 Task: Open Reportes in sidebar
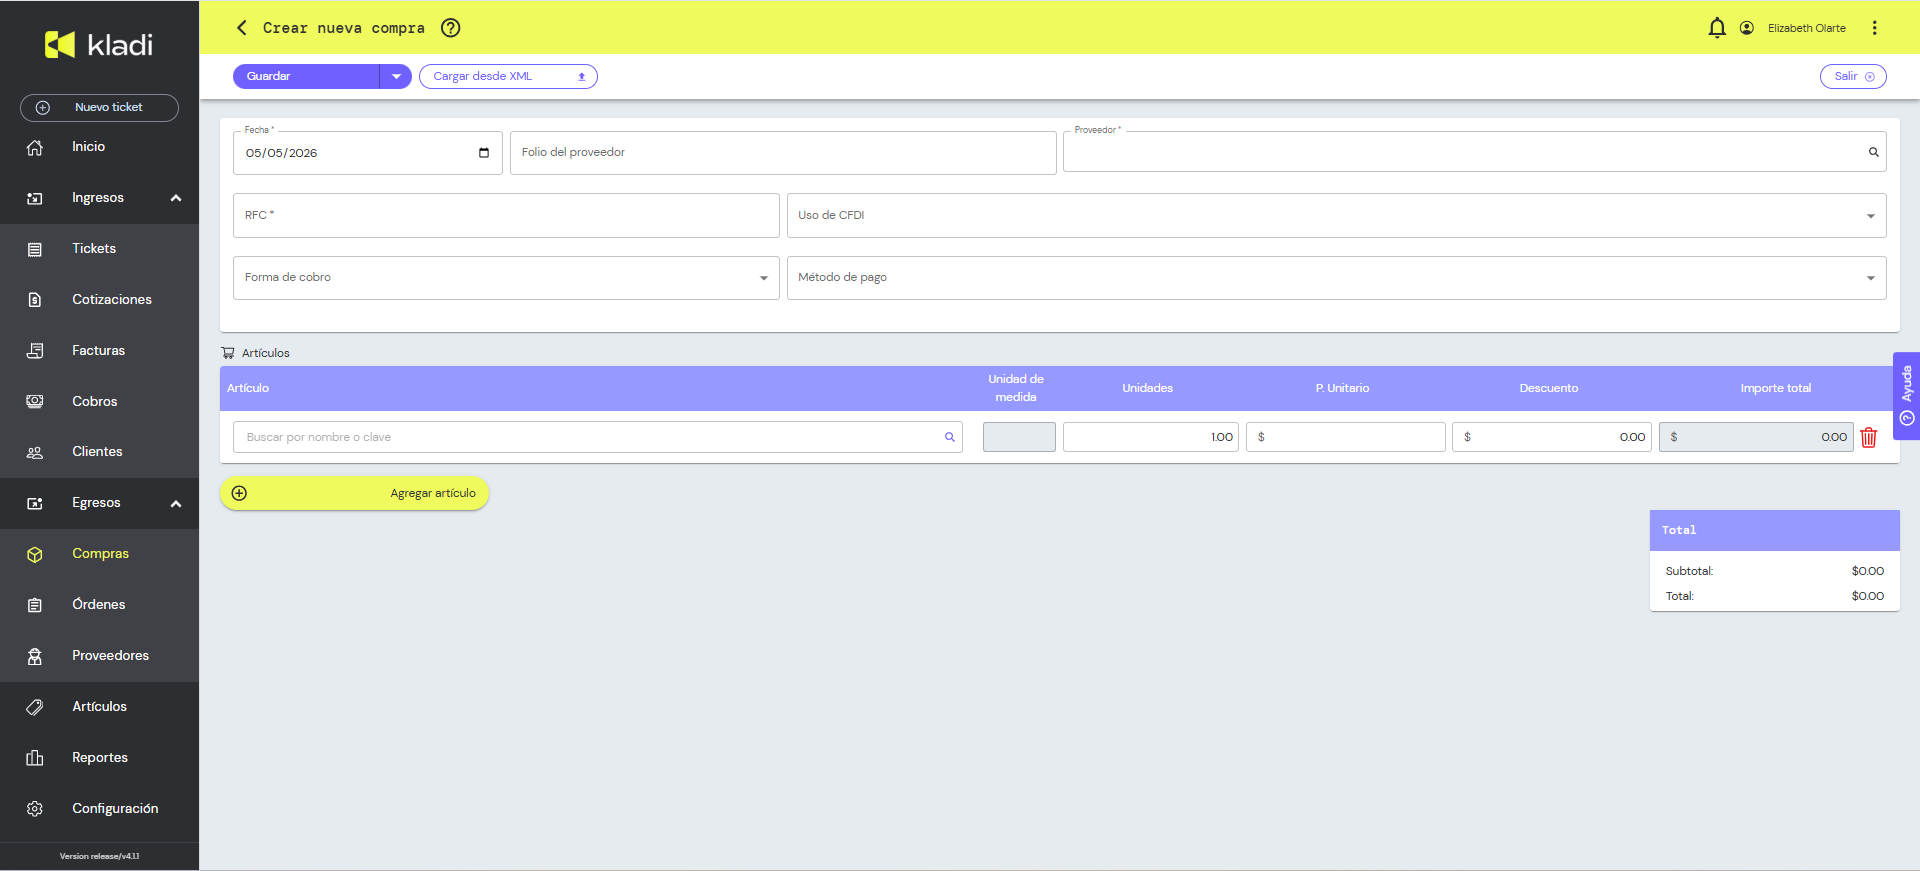100,758
